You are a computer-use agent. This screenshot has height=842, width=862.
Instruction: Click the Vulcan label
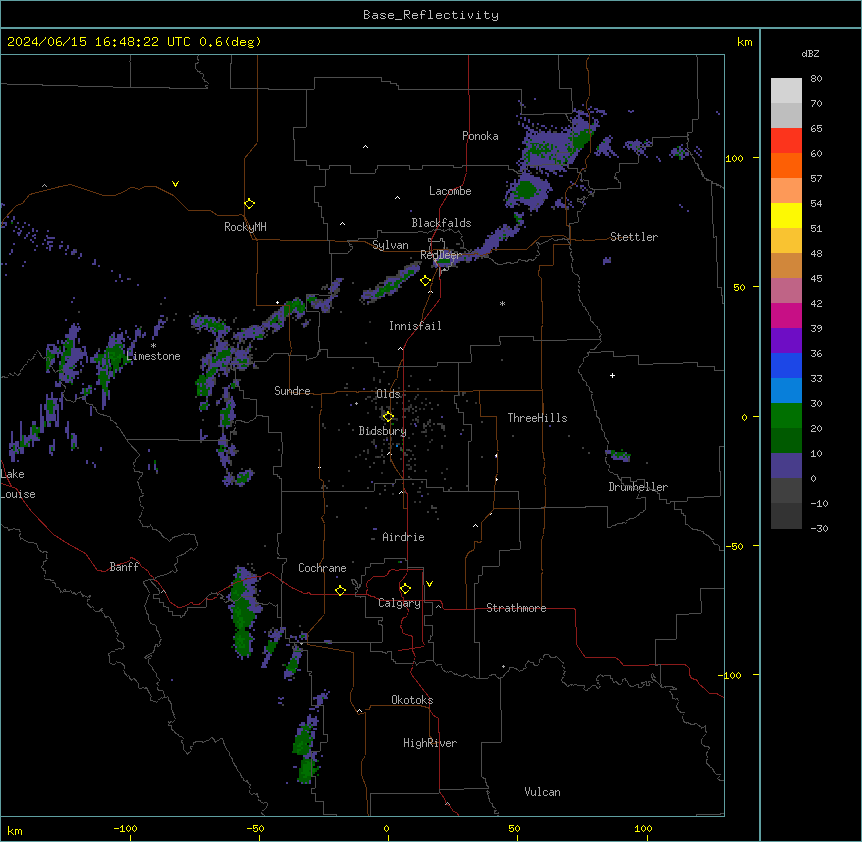[542, 792]
